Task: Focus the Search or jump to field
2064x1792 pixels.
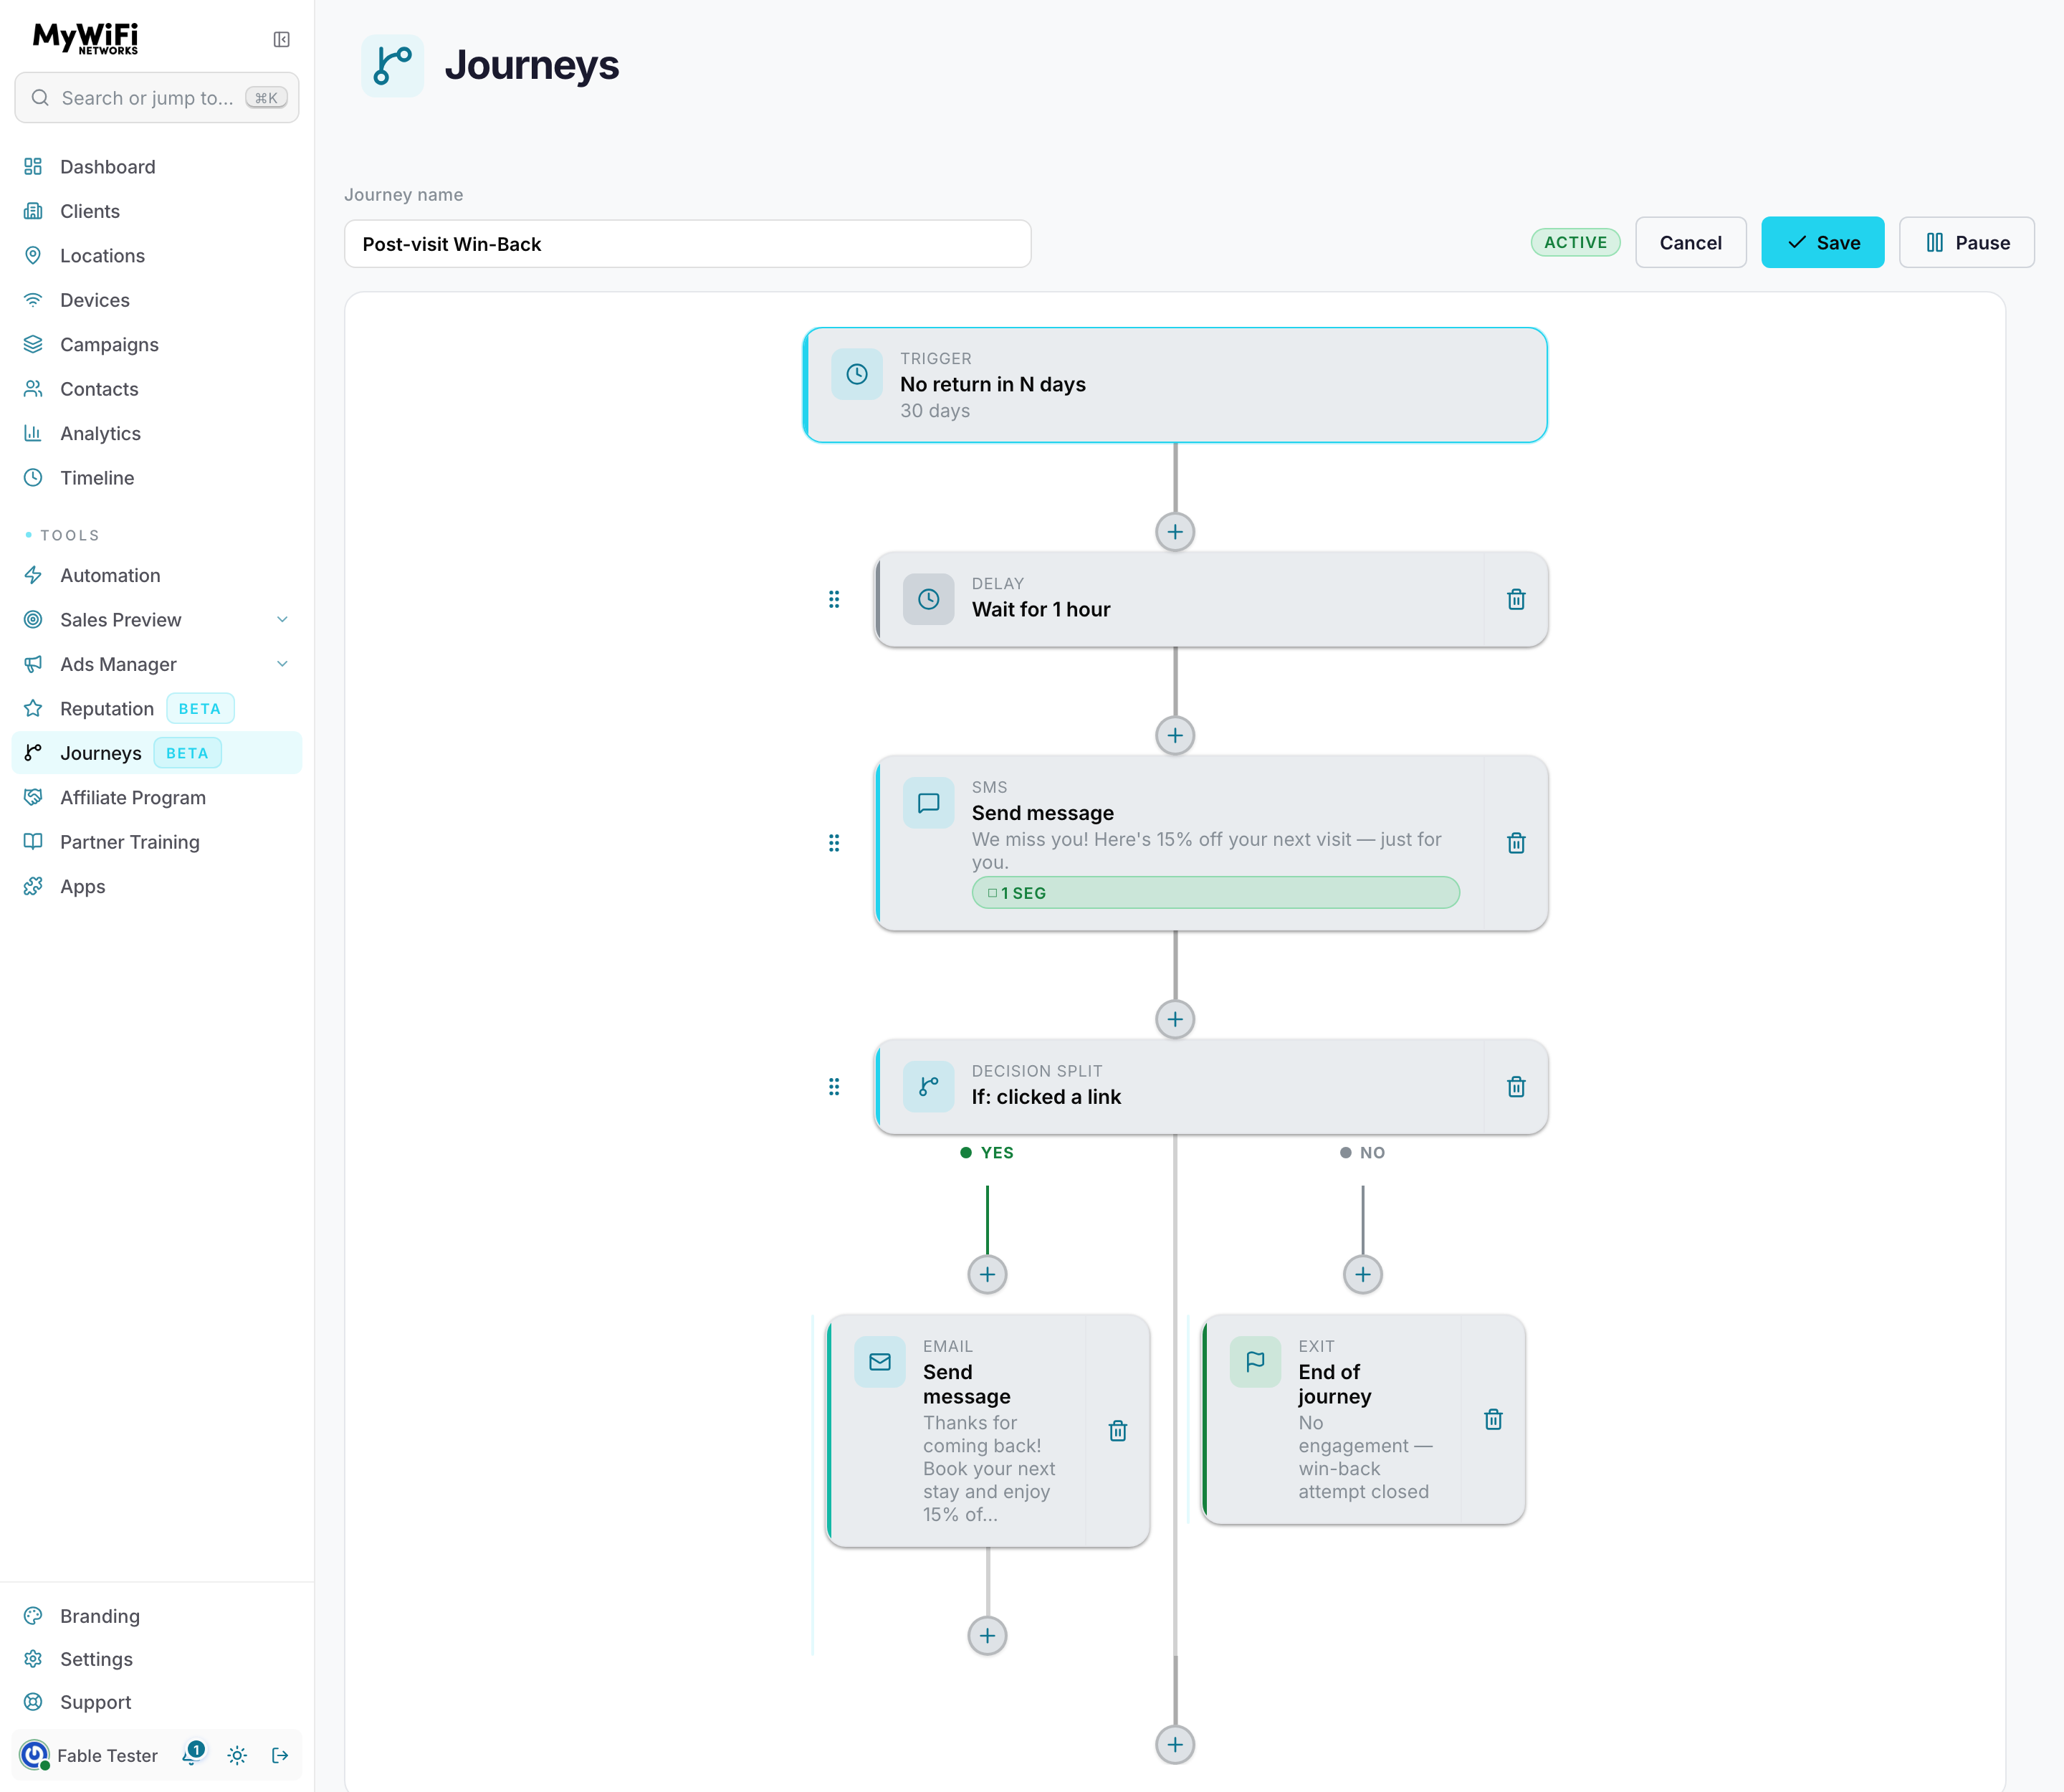Action: (x=157, y=97)
